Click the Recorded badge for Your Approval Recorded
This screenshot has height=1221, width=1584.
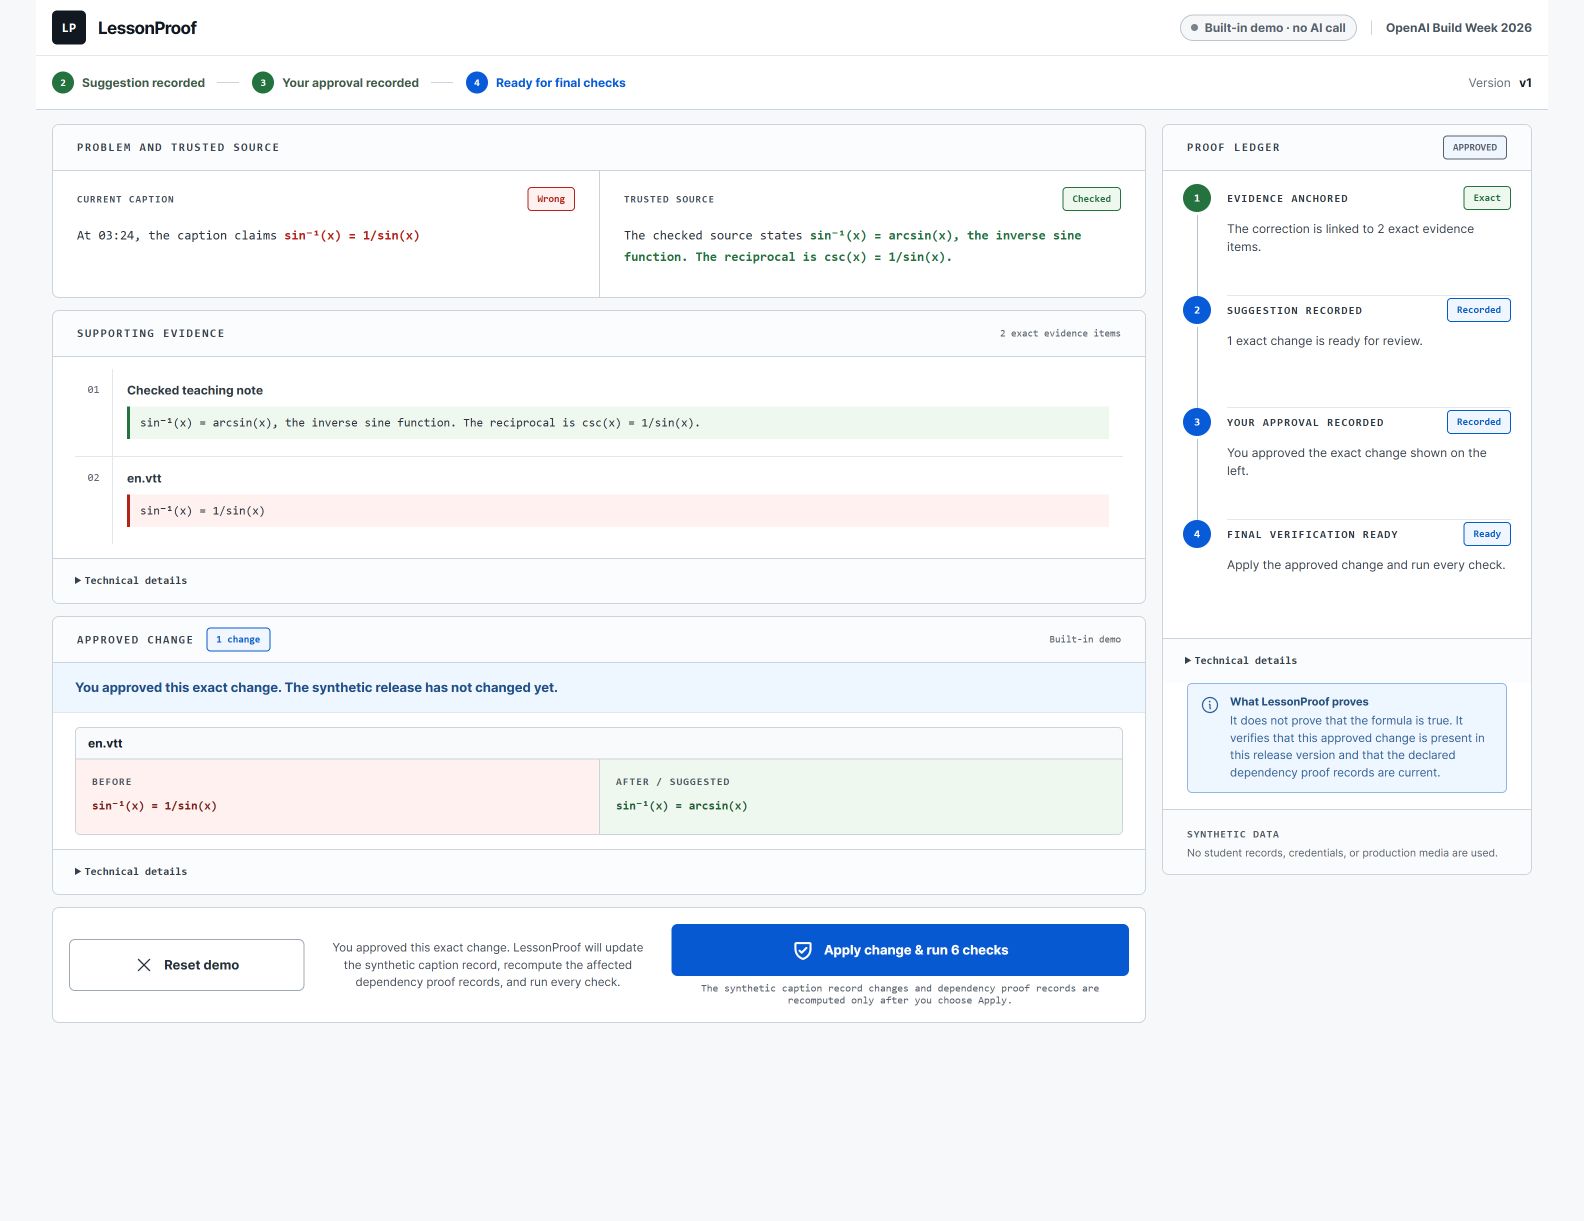(x=1479, y=422)
